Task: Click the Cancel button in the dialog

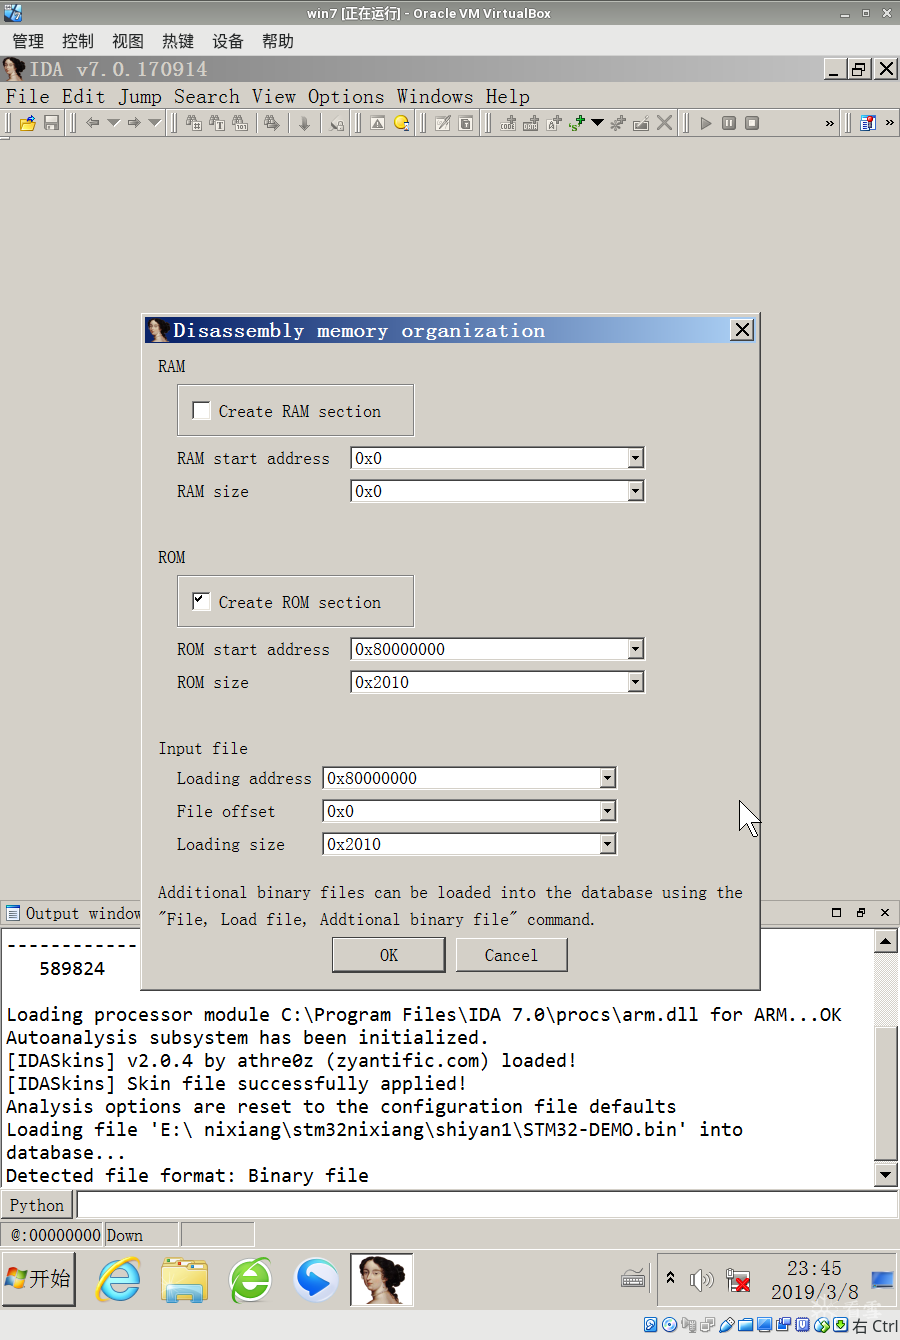Action: 511,955
